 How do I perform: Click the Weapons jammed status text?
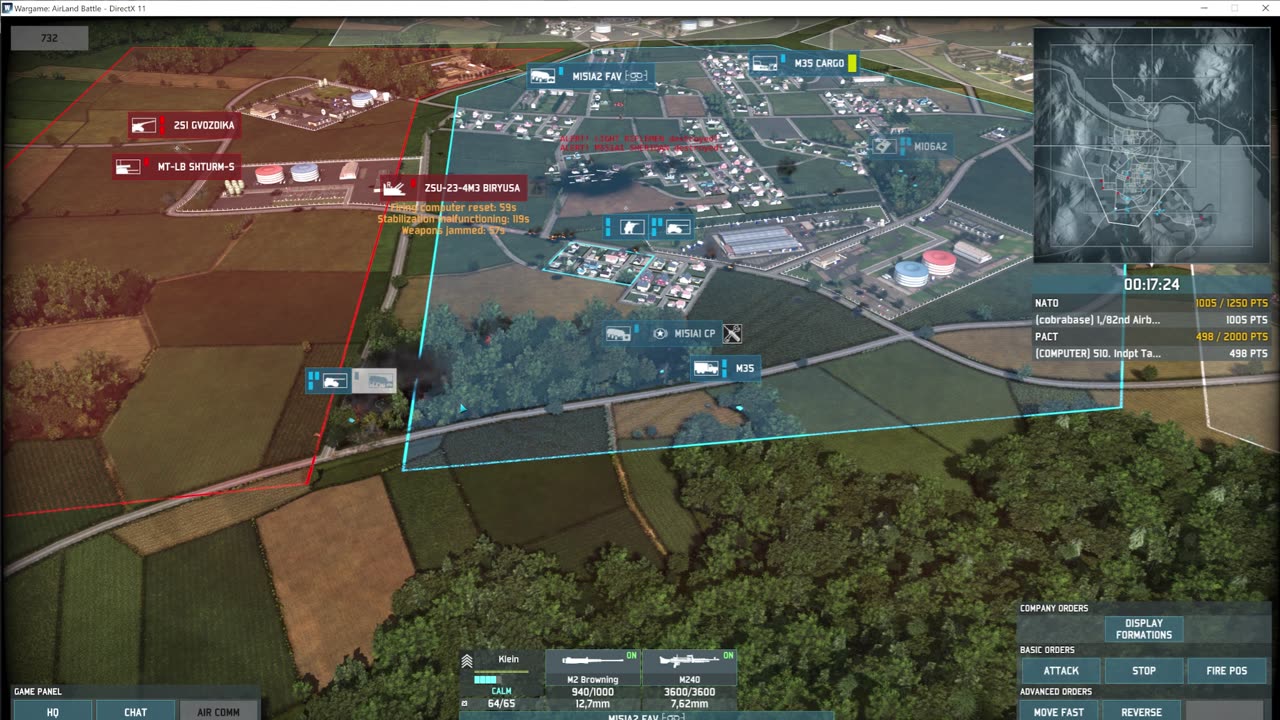454,230
